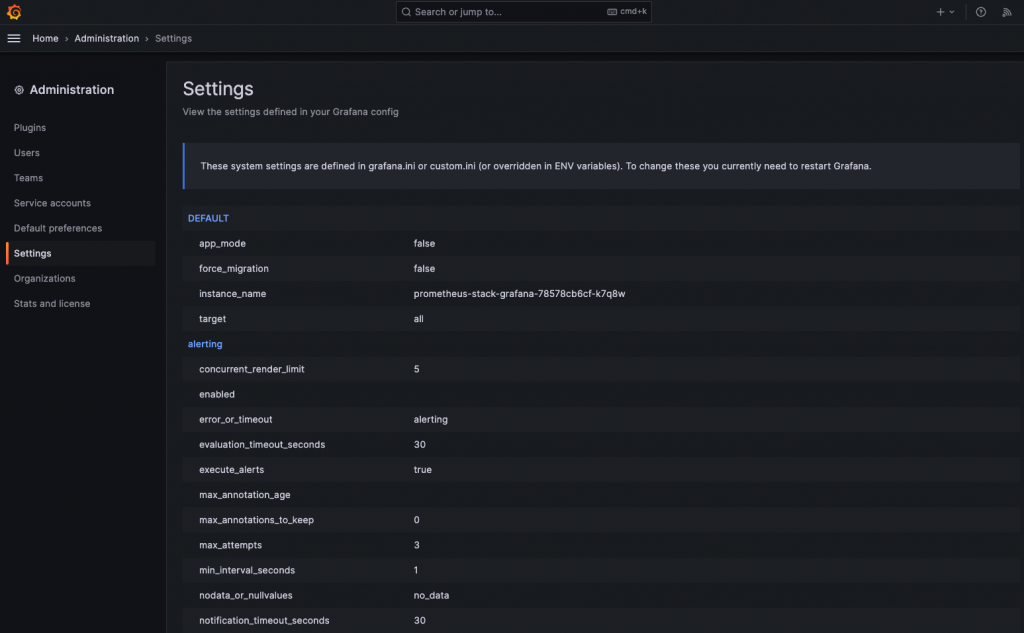Screen dimensions: 1024x633
Task: Open Administration breadcrumb link
Action: coord(107,38)
